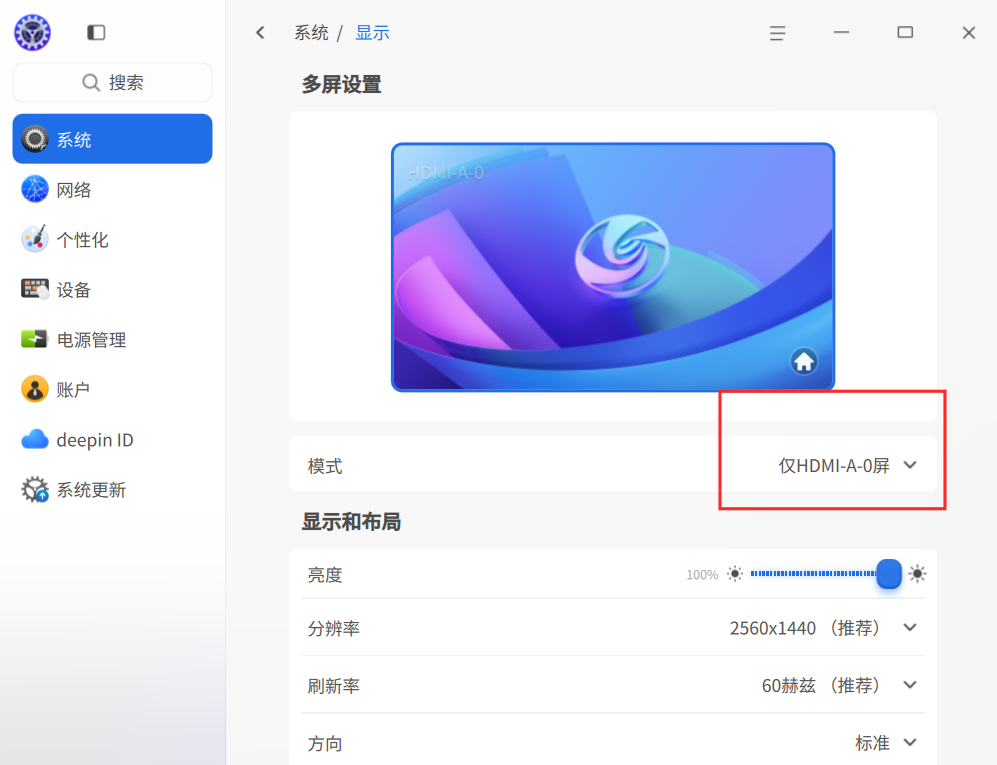
Task: Click the home icon on the monitor preview
Action: click(804, 361)
